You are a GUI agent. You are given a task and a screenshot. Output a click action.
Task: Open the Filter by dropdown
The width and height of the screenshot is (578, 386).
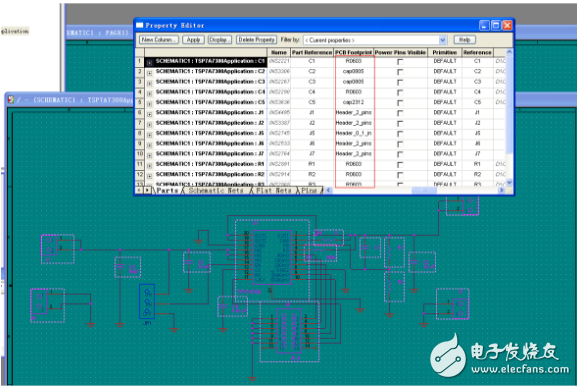coord(443,40)
